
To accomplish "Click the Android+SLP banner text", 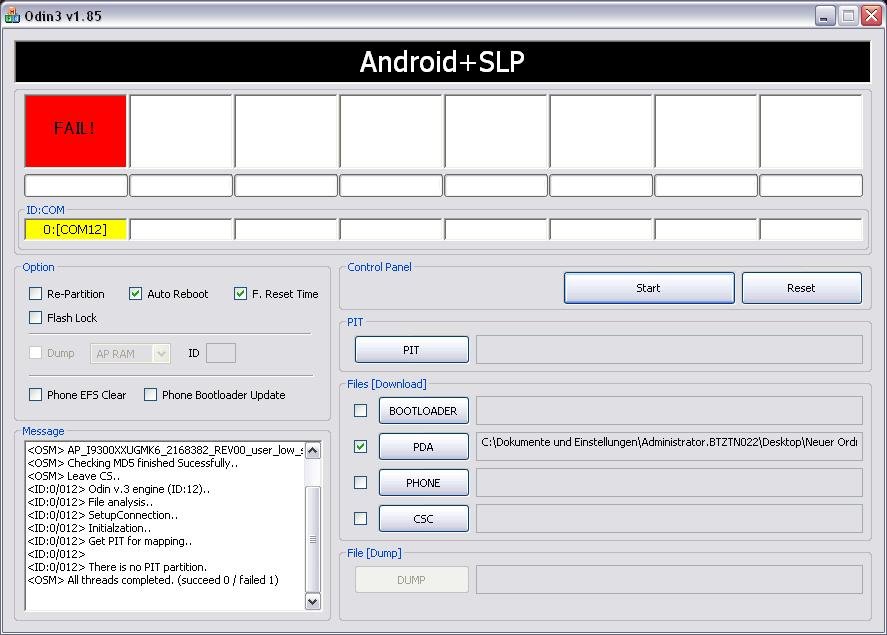I will 442,62.
